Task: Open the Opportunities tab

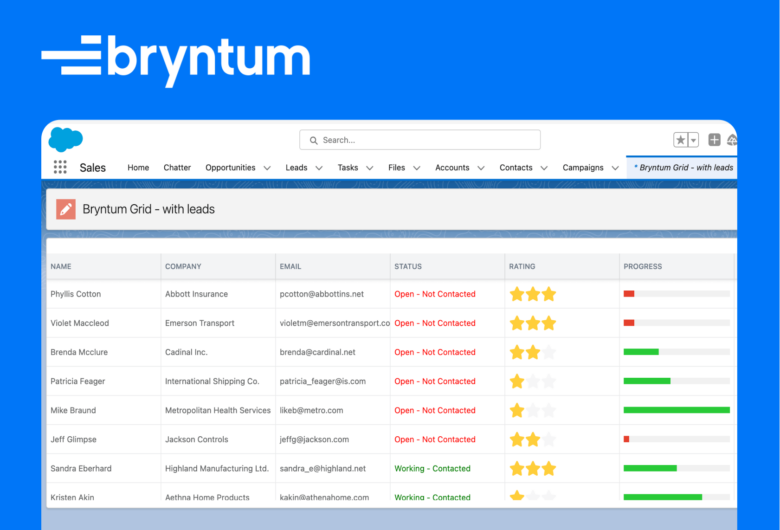Action: point(230,168)
